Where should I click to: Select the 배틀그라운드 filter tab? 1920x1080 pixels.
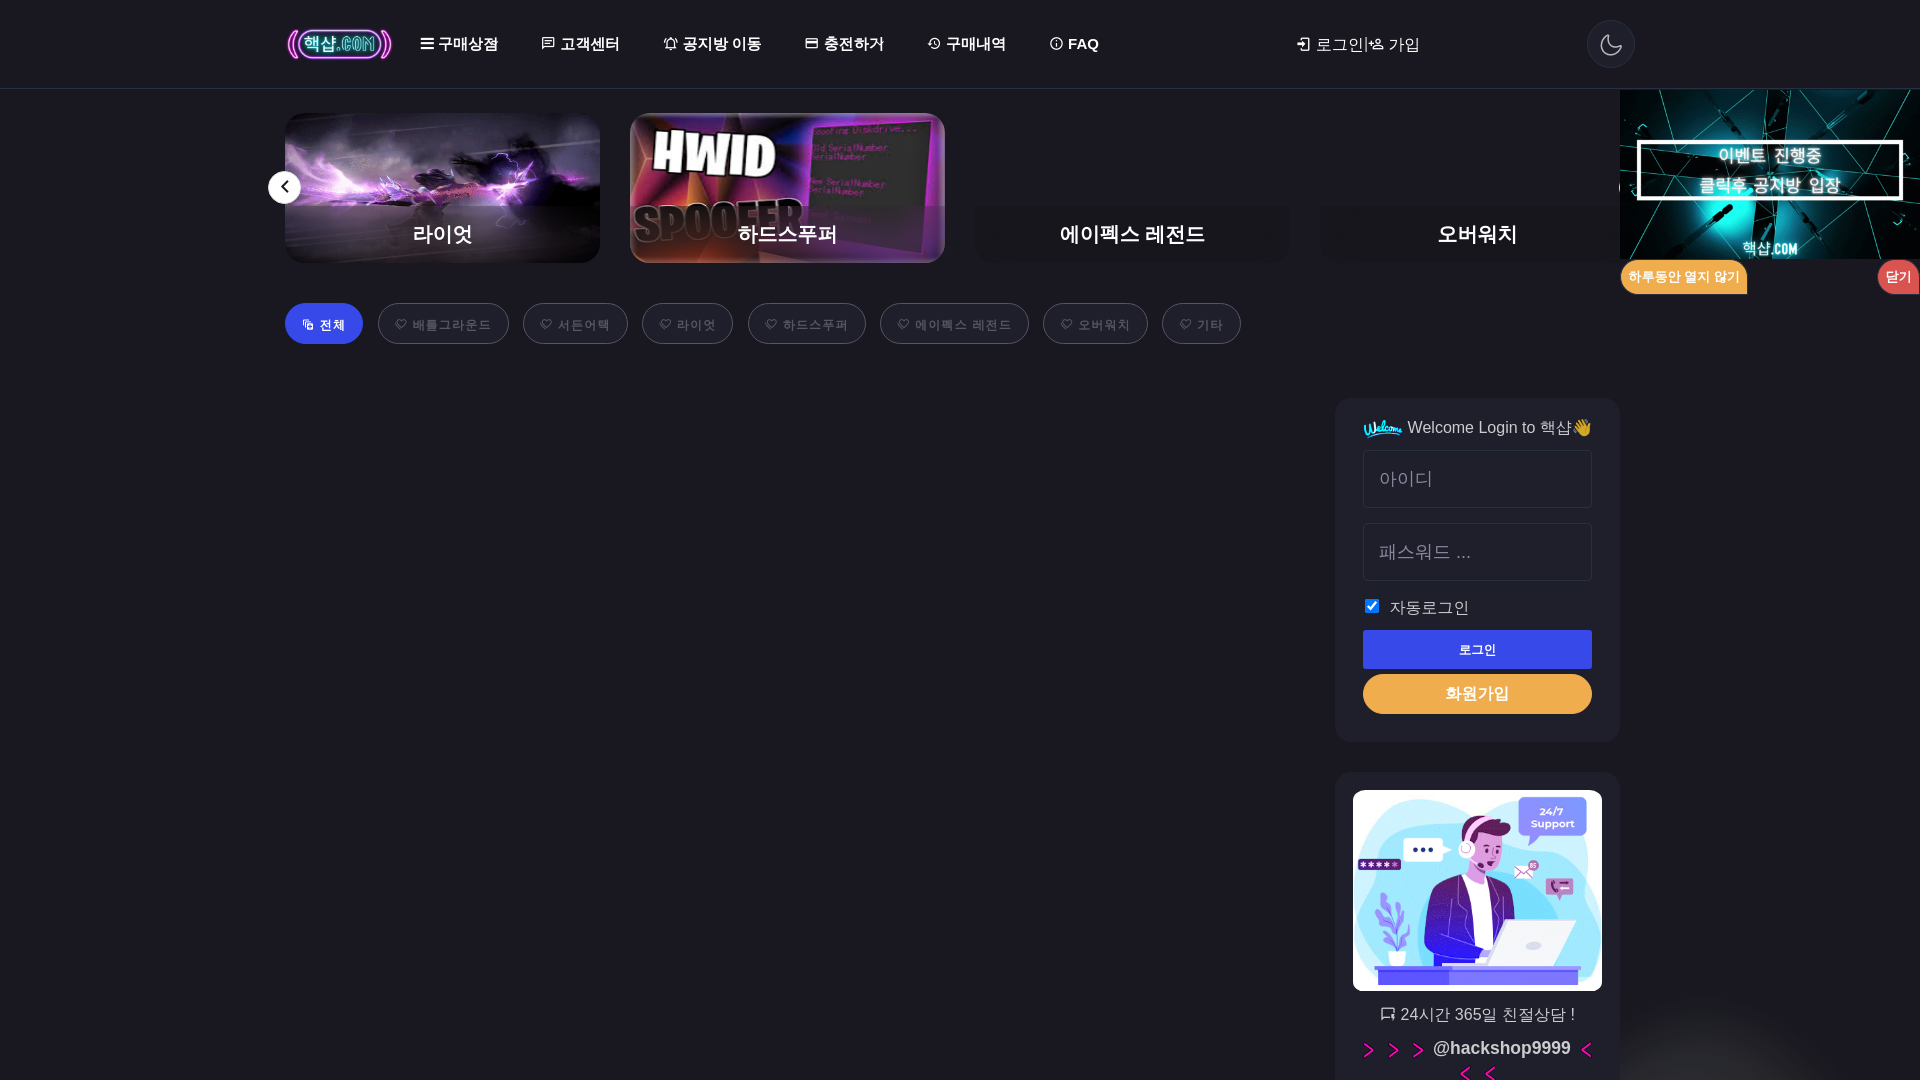click(x=443, y=323)
